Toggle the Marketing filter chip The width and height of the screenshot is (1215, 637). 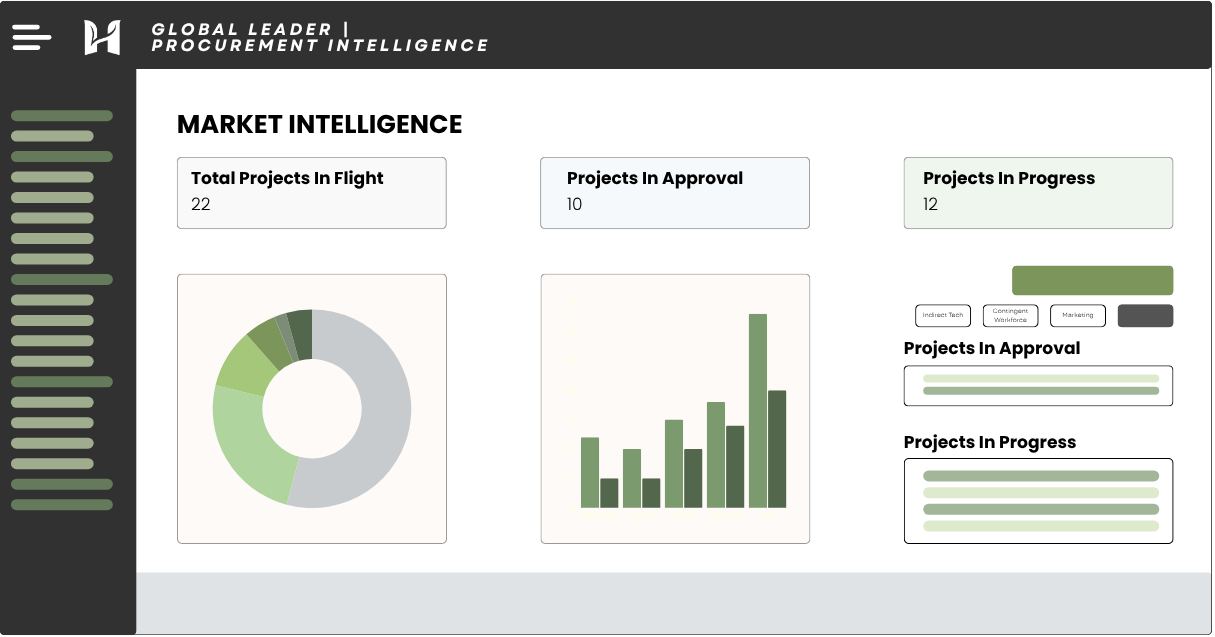point(1077,315)
